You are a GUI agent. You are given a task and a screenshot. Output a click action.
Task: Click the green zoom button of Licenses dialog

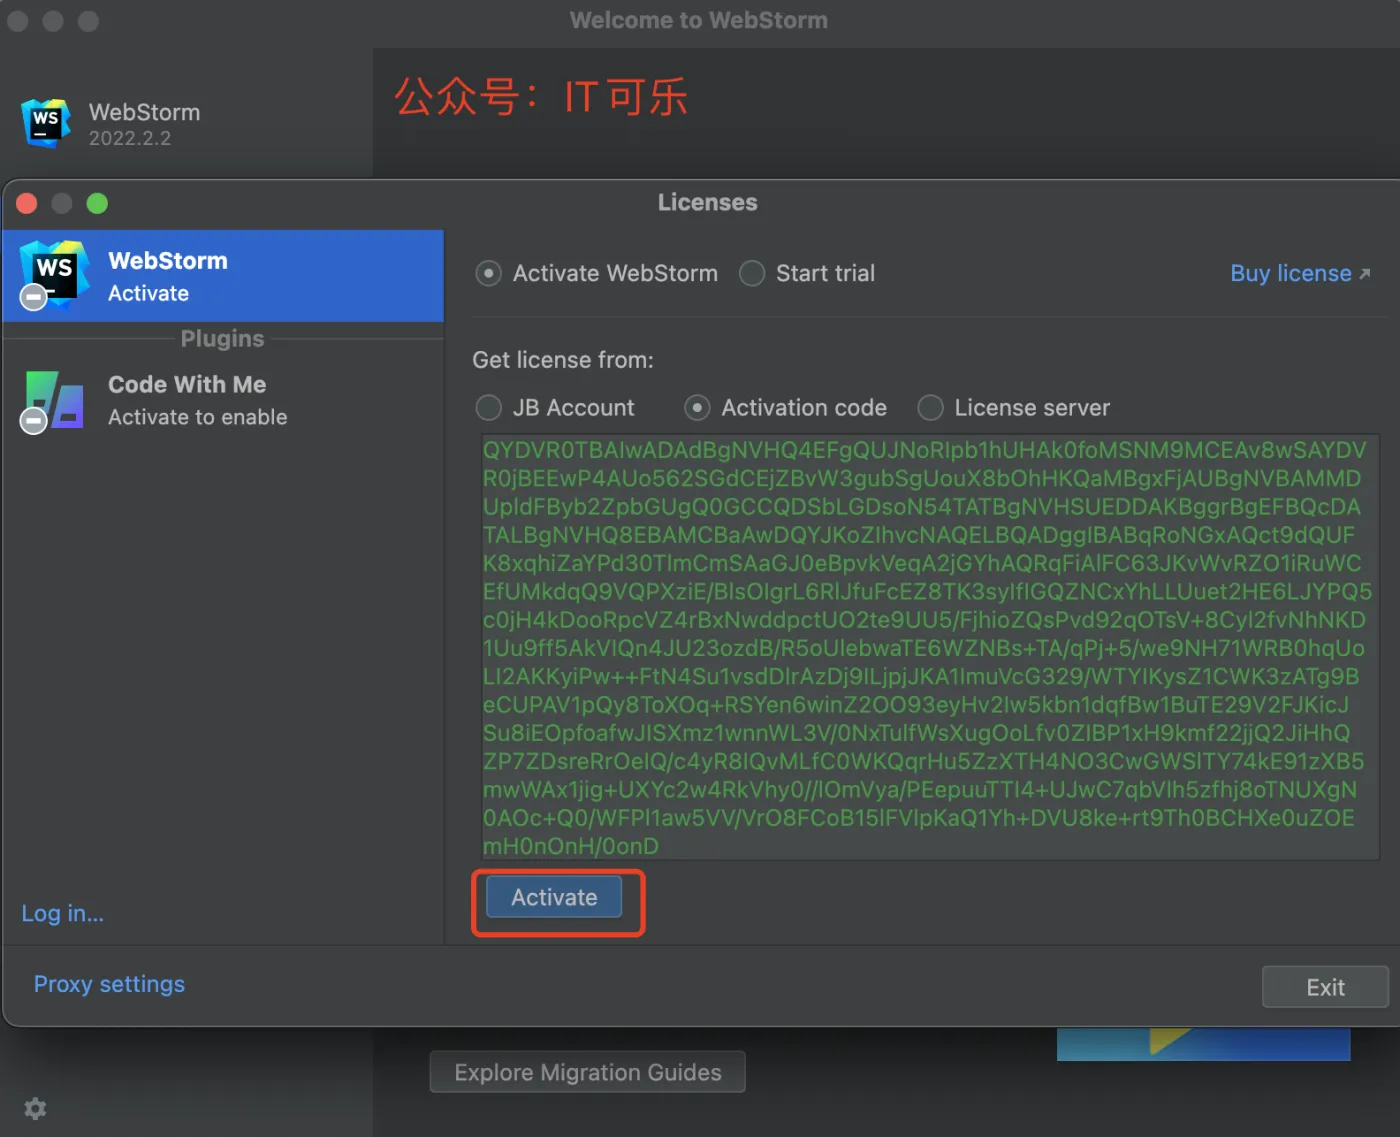(97, 203)
